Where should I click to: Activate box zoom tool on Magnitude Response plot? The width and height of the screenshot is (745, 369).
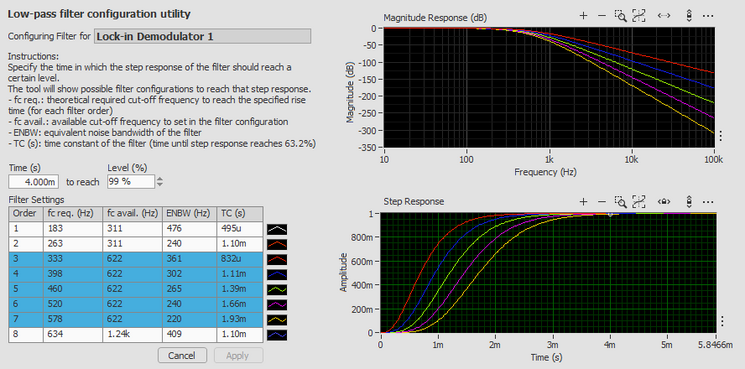pyautogui.click(x=621, y=16)
